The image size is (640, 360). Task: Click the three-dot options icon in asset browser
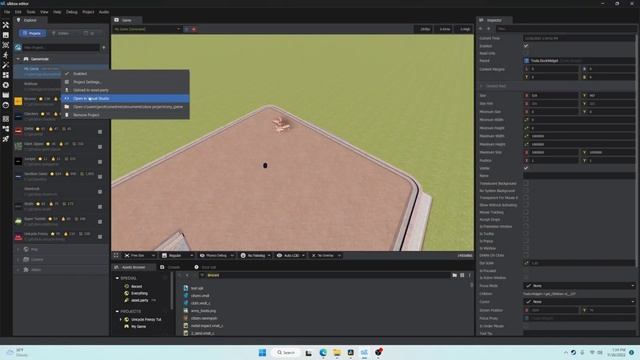[x=469, y=276]
